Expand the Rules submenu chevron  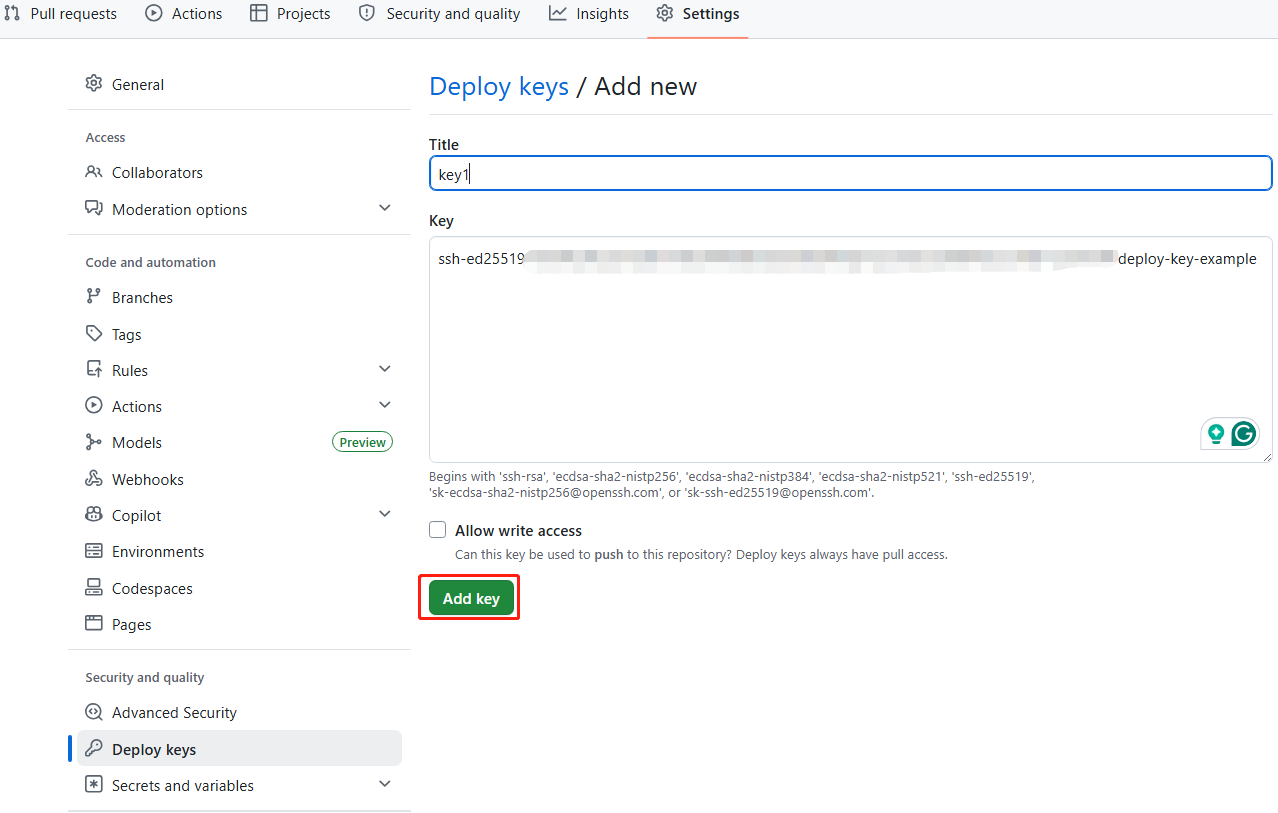[x=385, y=369]
